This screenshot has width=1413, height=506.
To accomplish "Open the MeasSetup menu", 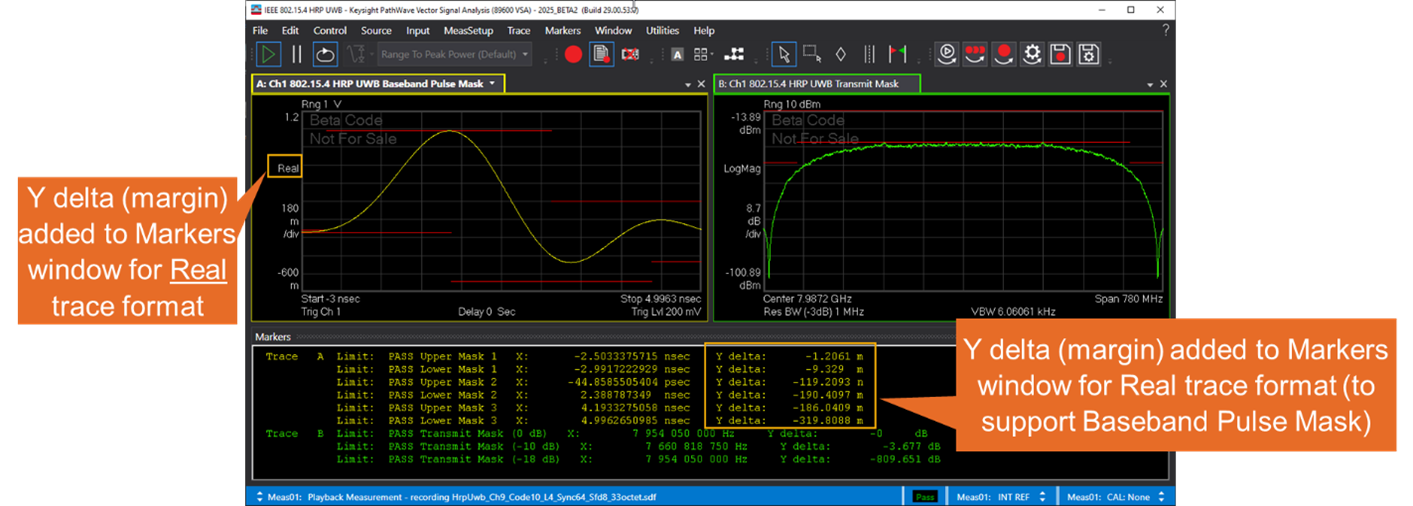I will (468, 31).
